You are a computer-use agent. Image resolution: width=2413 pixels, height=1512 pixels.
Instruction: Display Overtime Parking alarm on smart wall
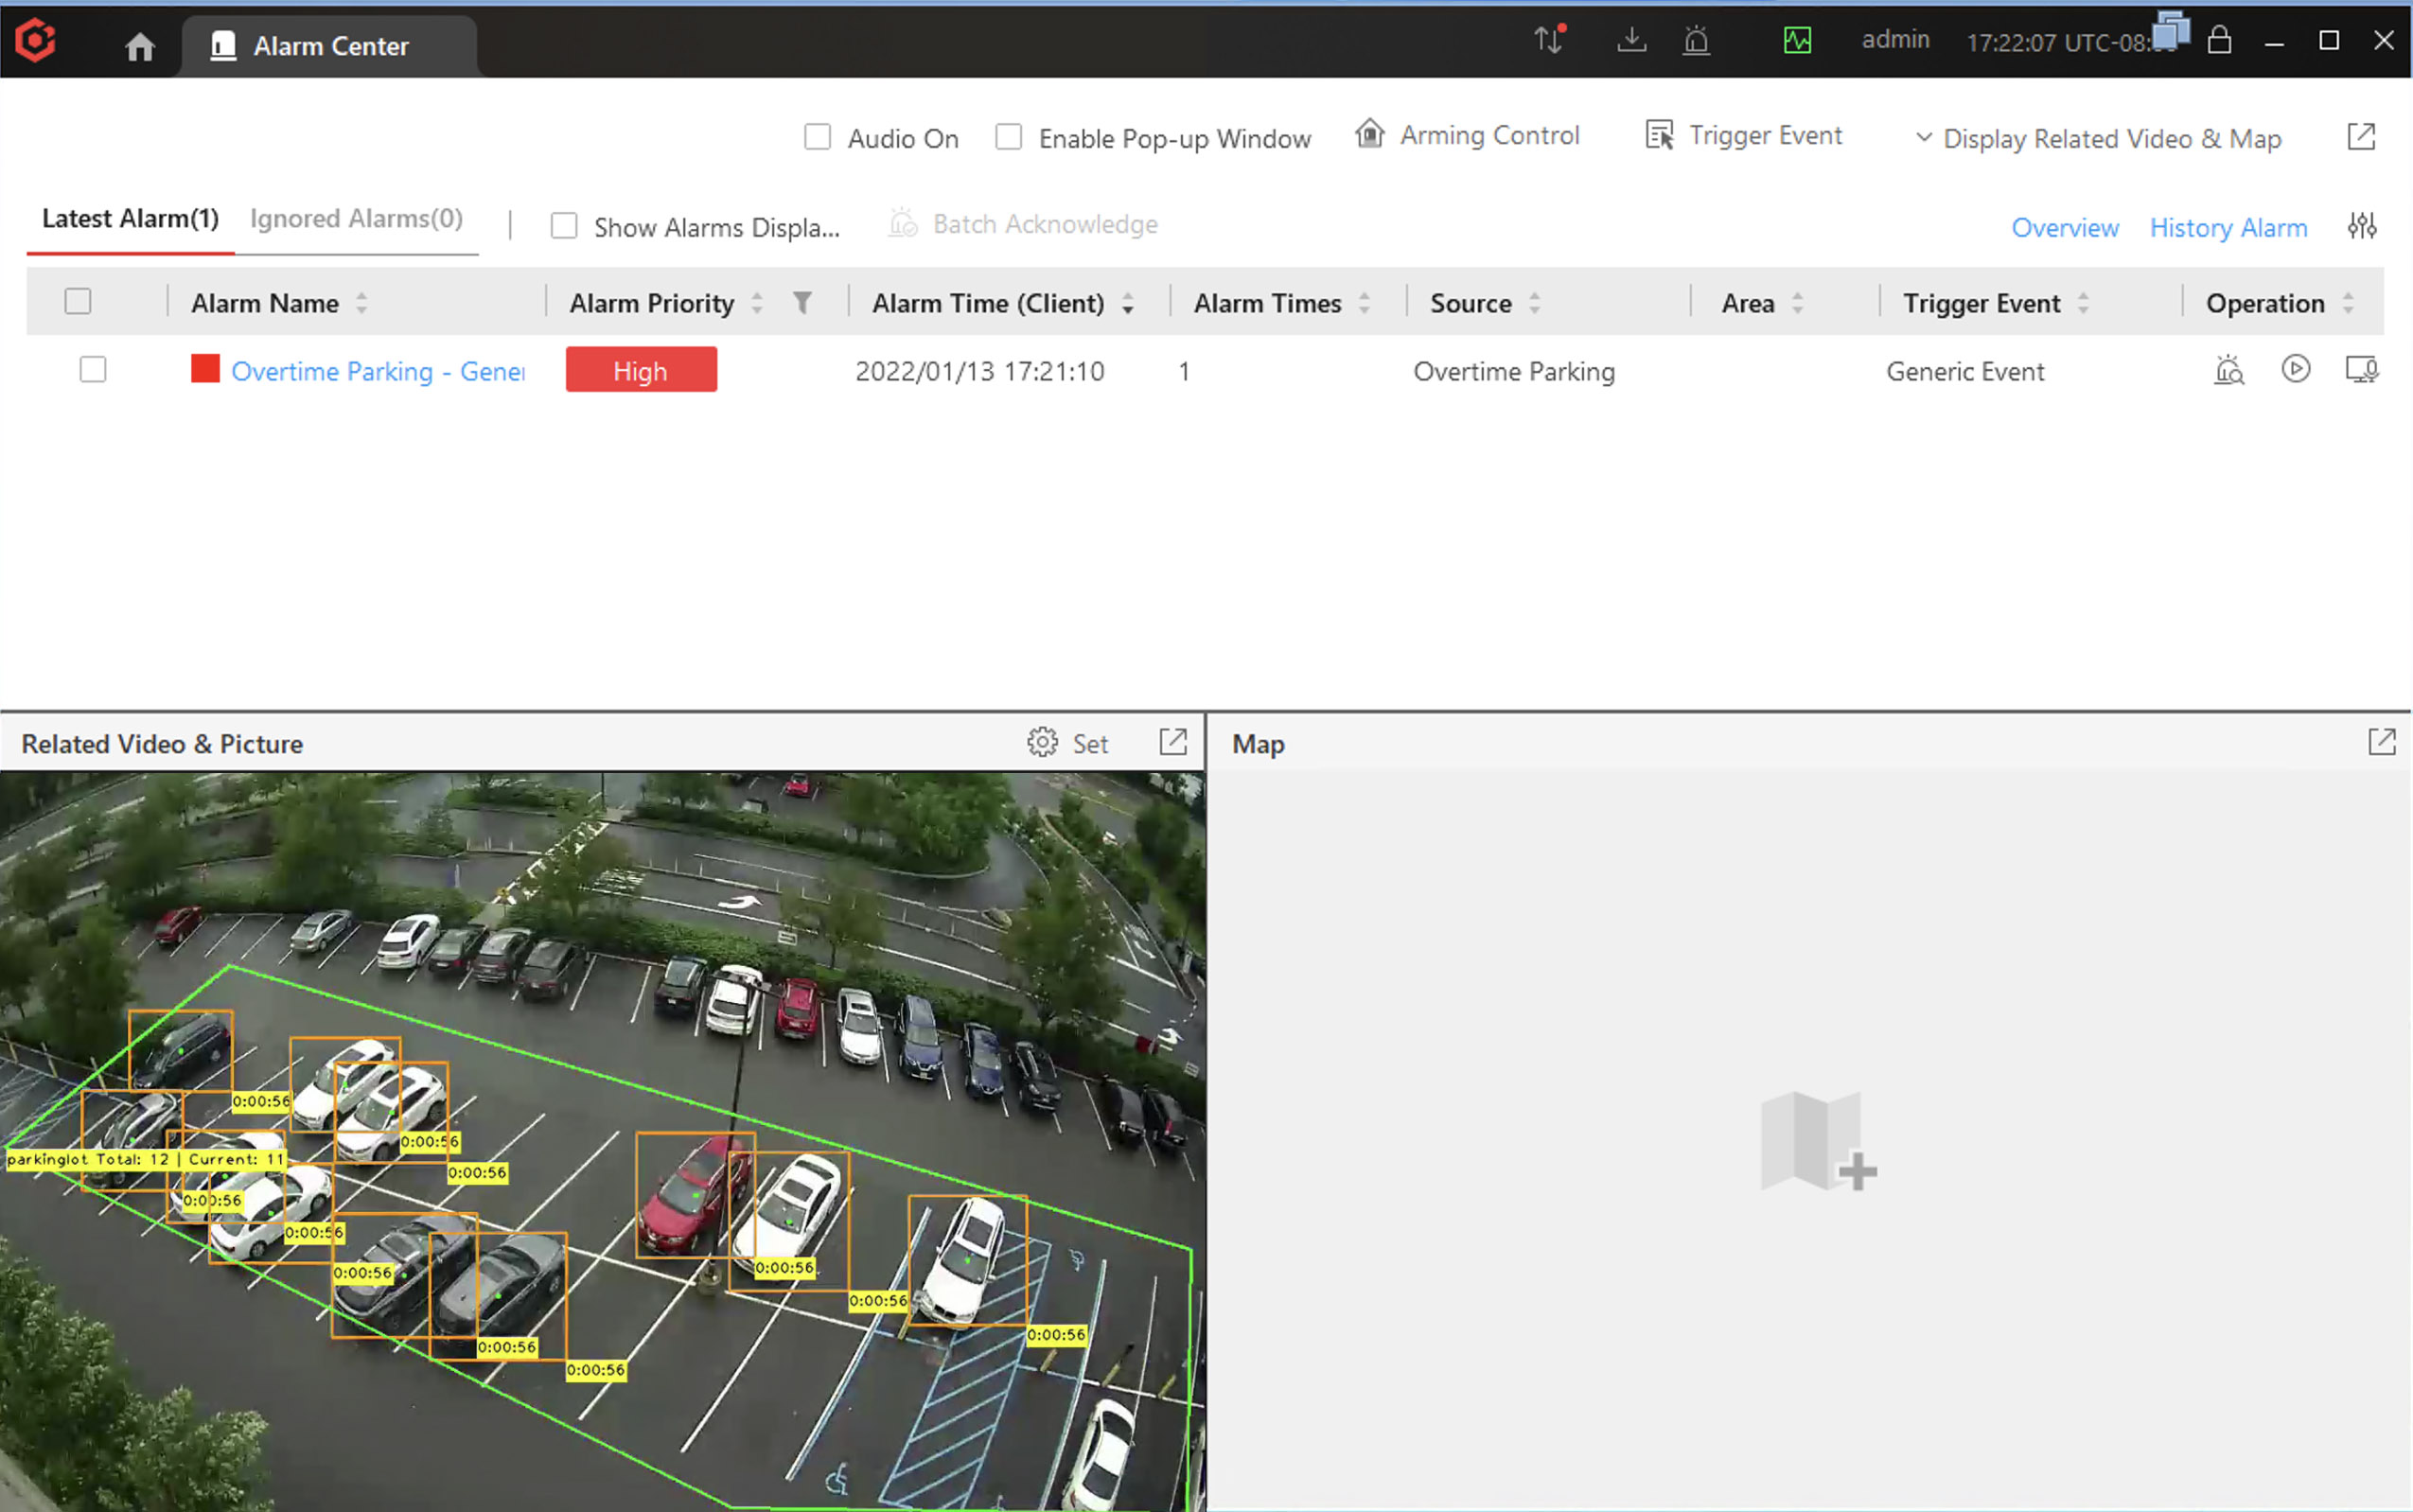2362,370
